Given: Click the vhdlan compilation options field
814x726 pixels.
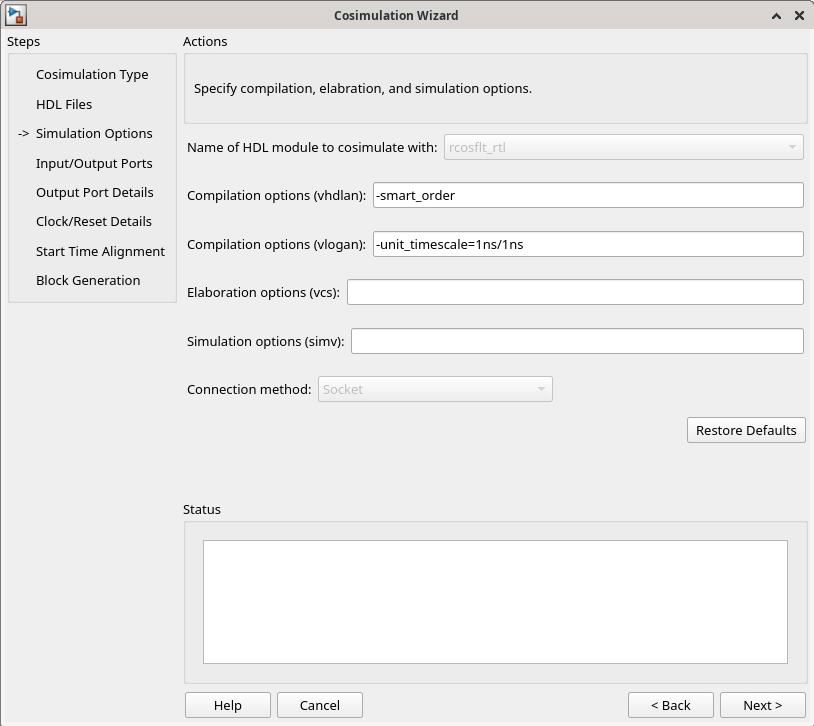Looking at the screenshot, I should [587, 196].
